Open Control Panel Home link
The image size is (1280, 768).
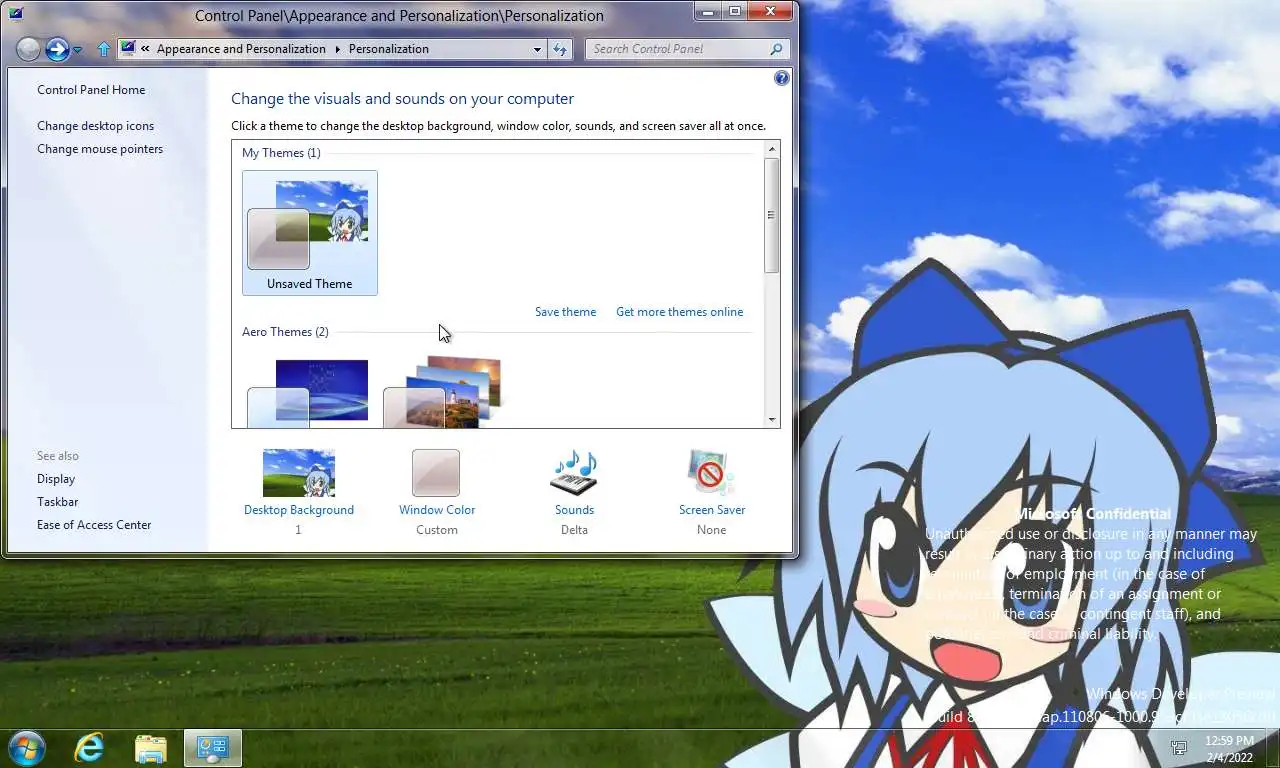[x=91, y=90]
